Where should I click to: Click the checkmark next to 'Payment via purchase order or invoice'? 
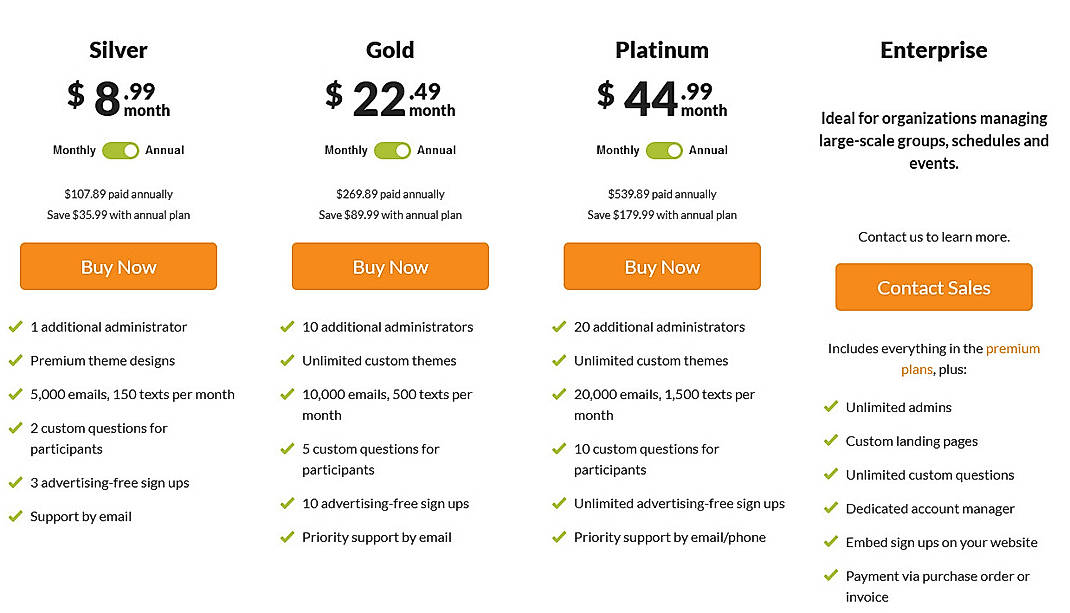click(x=832, y=576)
